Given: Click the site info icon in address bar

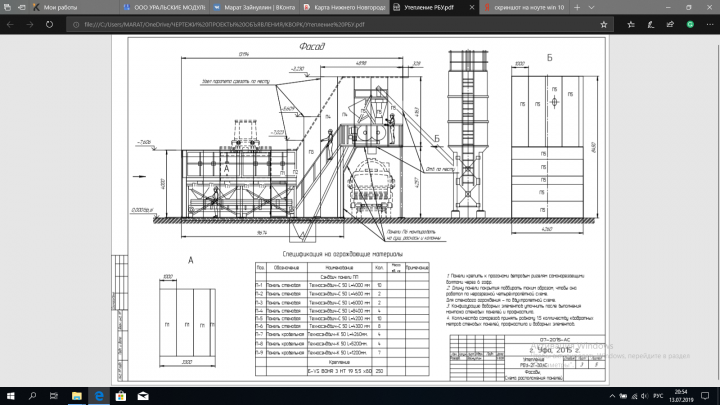Looking at the screenshot, I should coord(76,24).
